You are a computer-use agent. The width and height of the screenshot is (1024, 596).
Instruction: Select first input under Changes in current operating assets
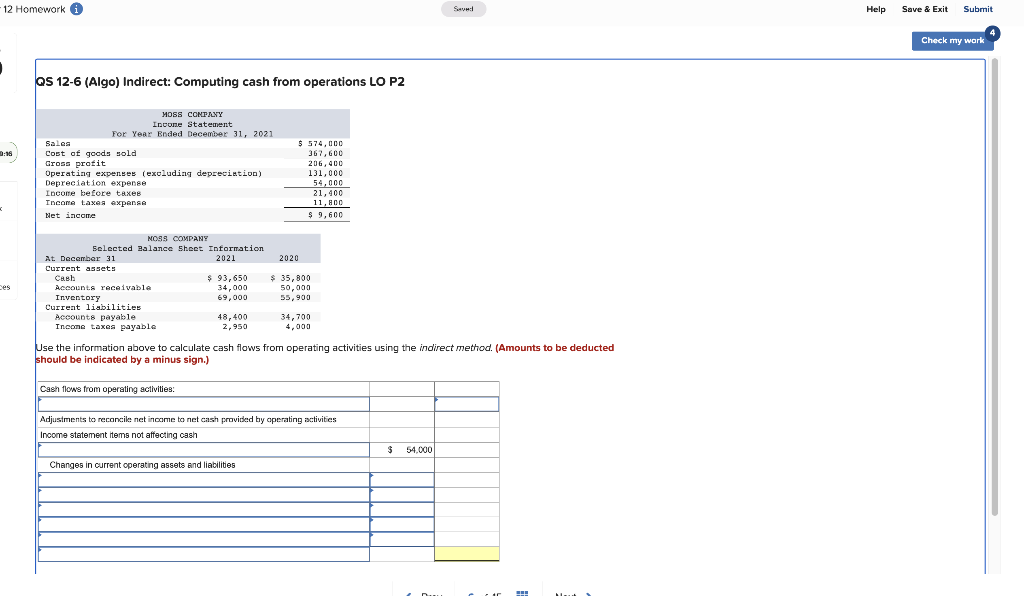[200, 478]
